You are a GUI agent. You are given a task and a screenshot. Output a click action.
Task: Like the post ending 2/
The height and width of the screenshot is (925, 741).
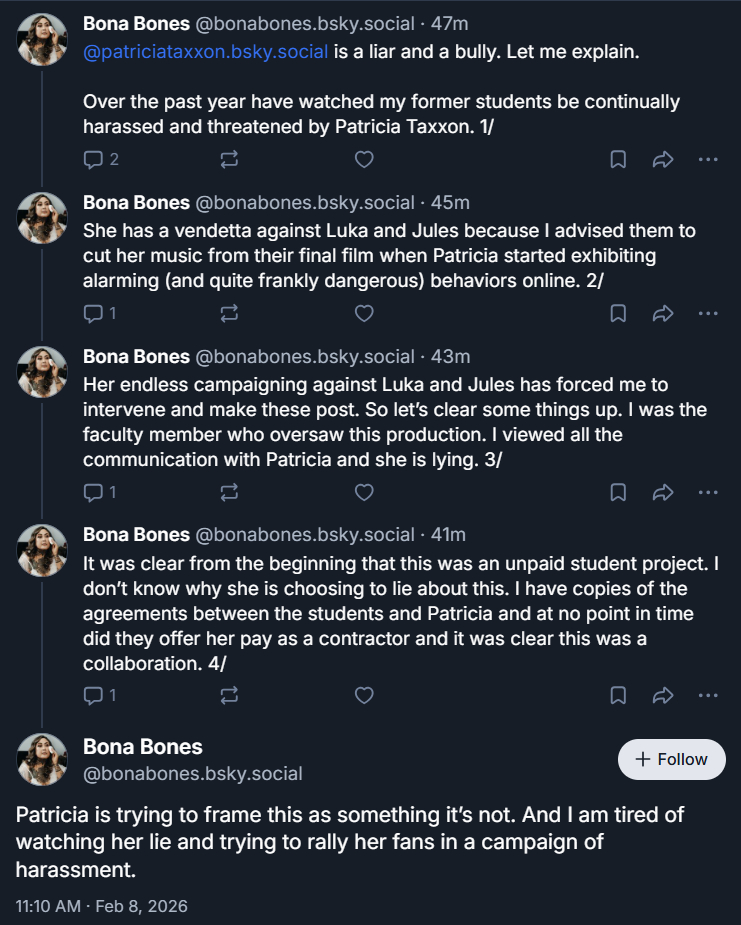pos(364,313)
